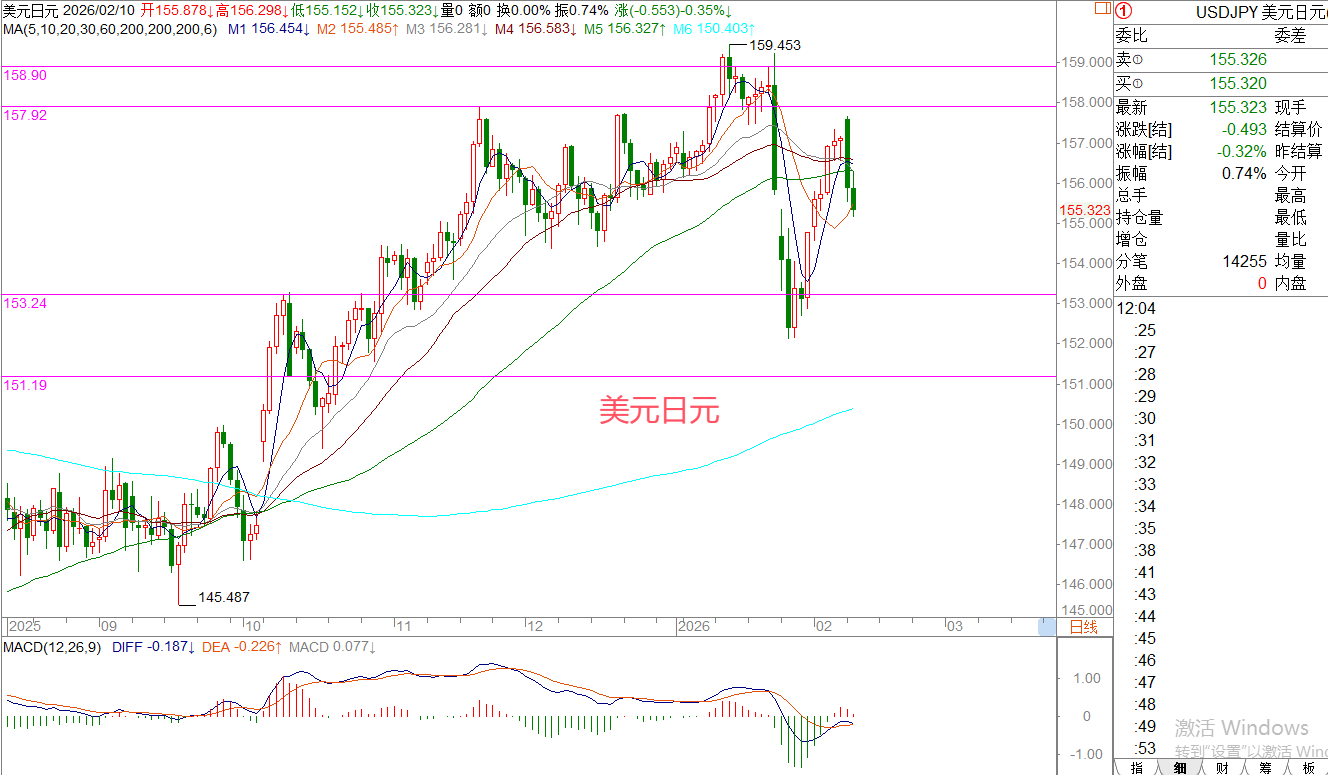Open the 板 tab
This screenshot has width=1328, height=775.
tap(1307, 767)
